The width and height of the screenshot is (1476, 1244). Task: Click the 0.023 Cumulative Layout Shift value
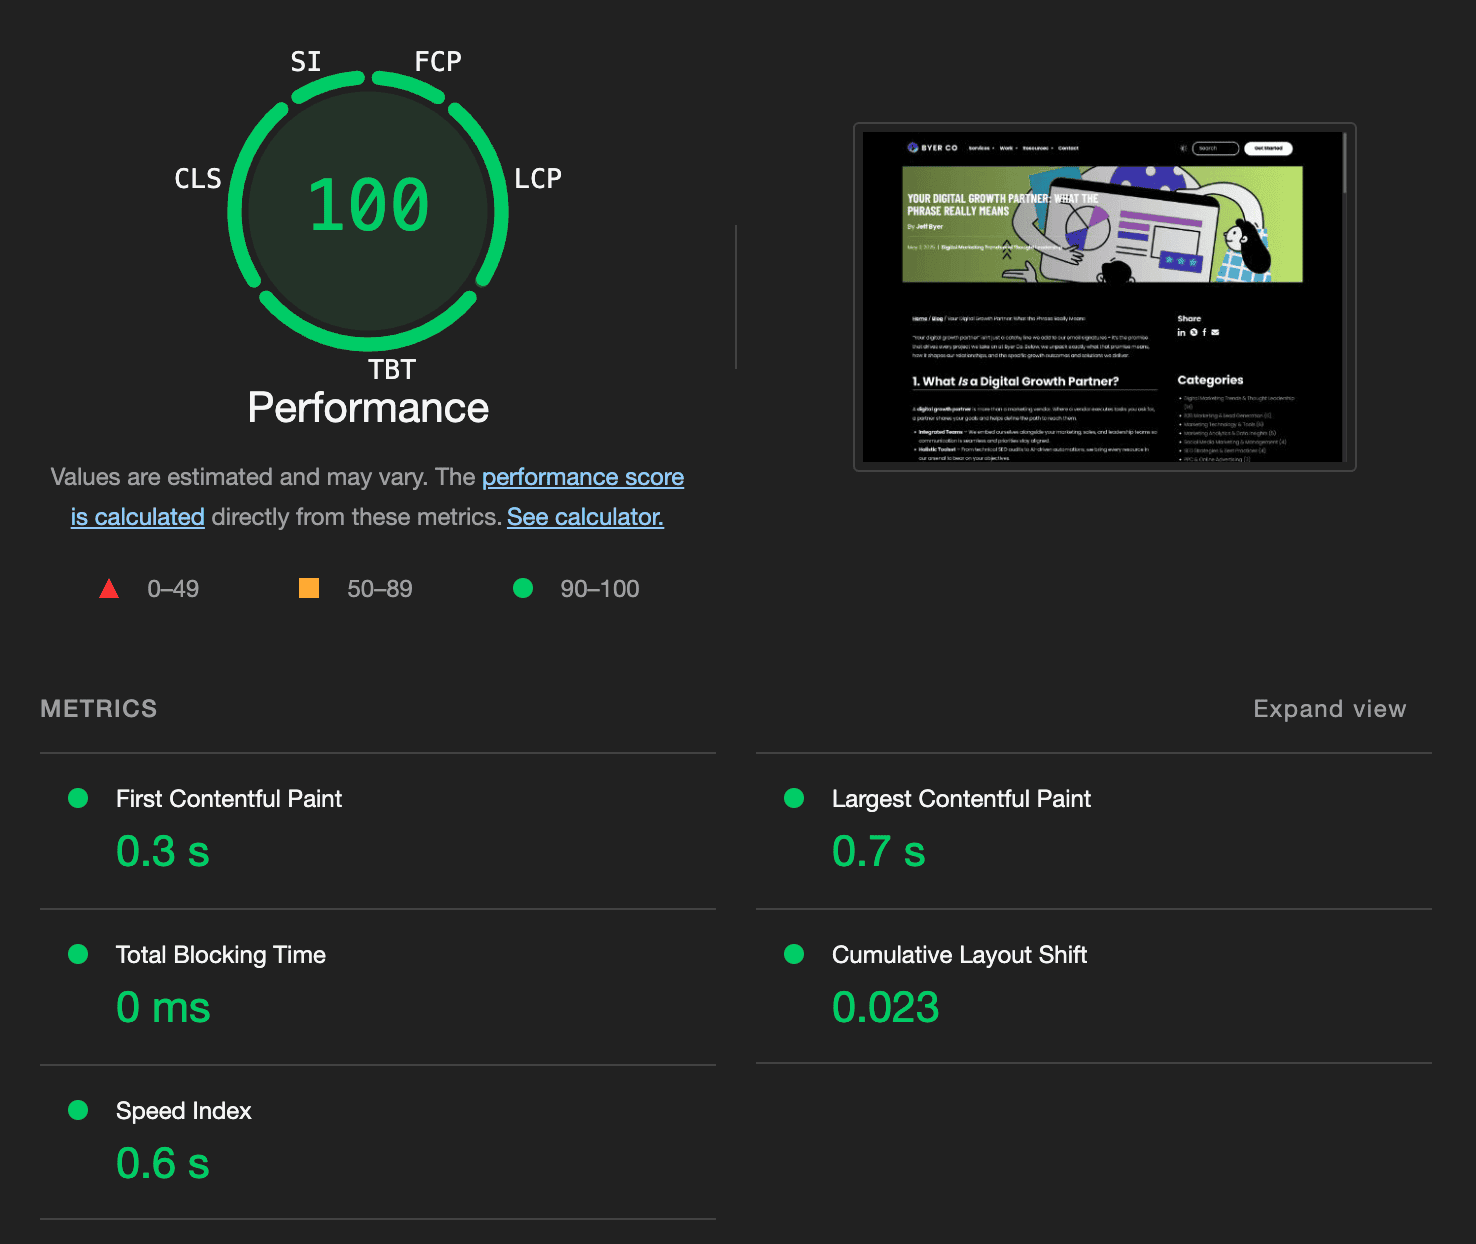click(x=885, y=1007)
